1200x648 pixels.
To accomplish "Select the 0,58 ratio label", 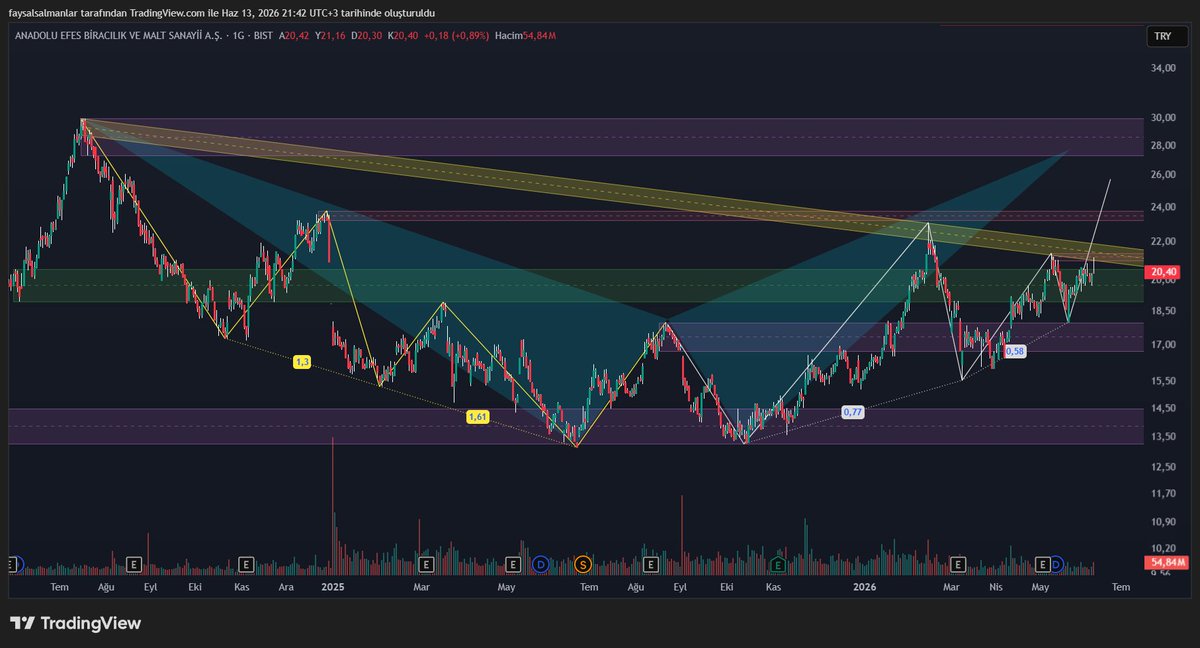I will tap(1014, 351).
